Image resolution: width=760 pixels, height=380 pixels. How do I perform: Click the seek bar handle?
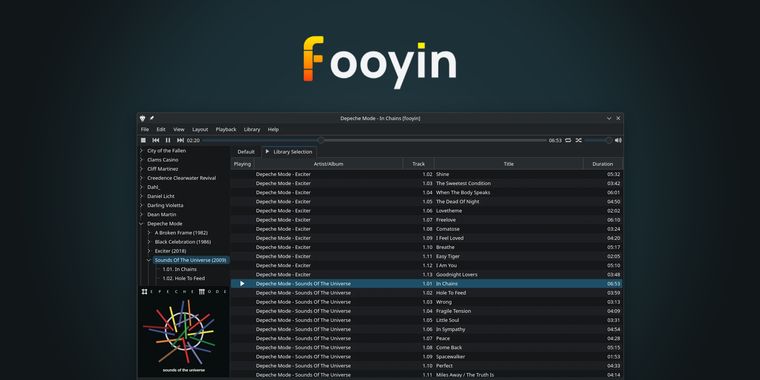[x=321, y=140]
